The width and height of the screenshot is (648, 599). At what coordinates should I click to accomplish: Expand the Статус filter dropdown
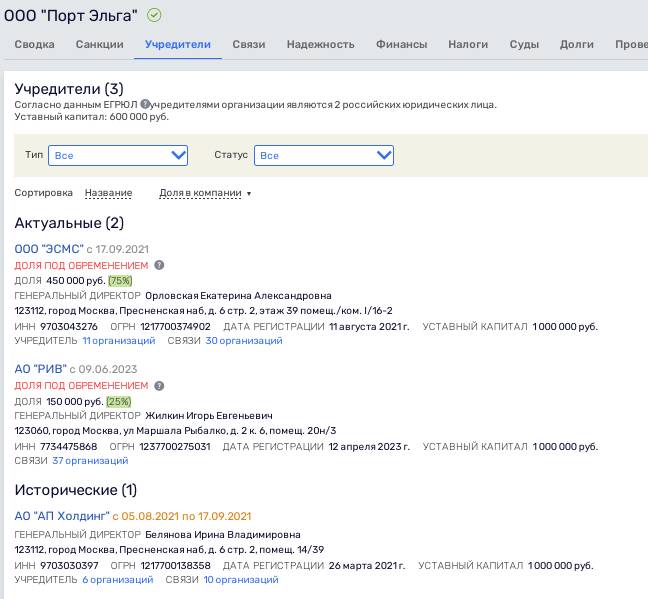click(324, 155)
